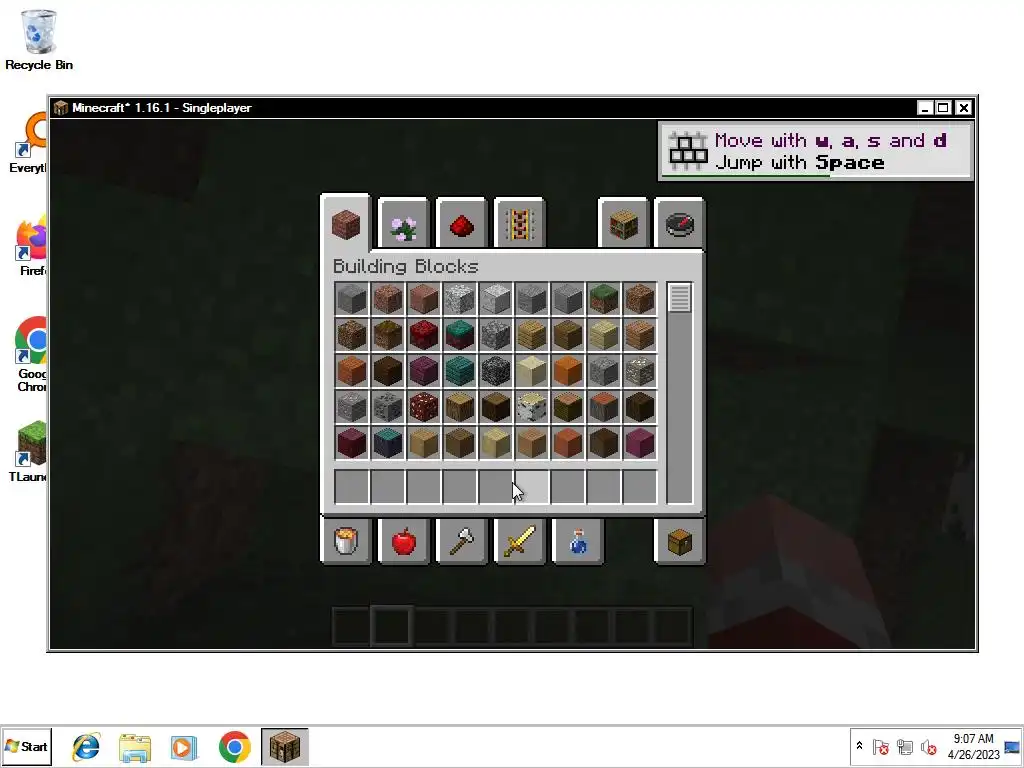The width and height of the screenshot is (1024, 768).
Task: Select the Gravel block
Action: [x=603, y=371]
